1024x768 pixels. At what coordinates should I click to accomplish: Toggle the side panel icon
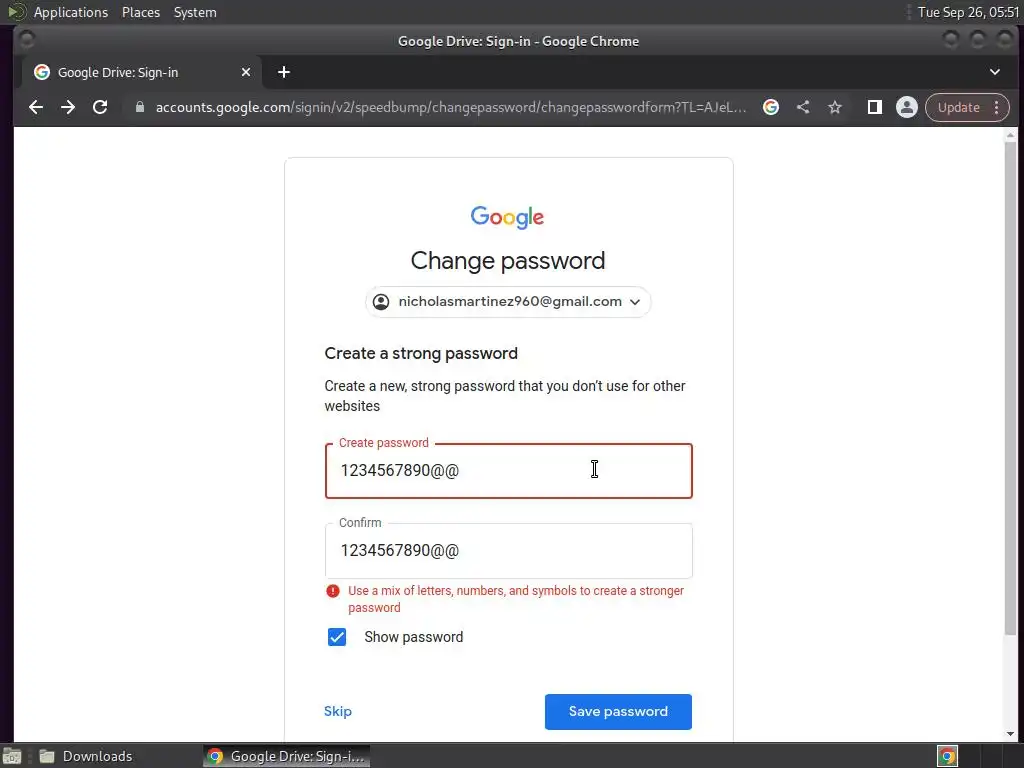tap(874, 107)
